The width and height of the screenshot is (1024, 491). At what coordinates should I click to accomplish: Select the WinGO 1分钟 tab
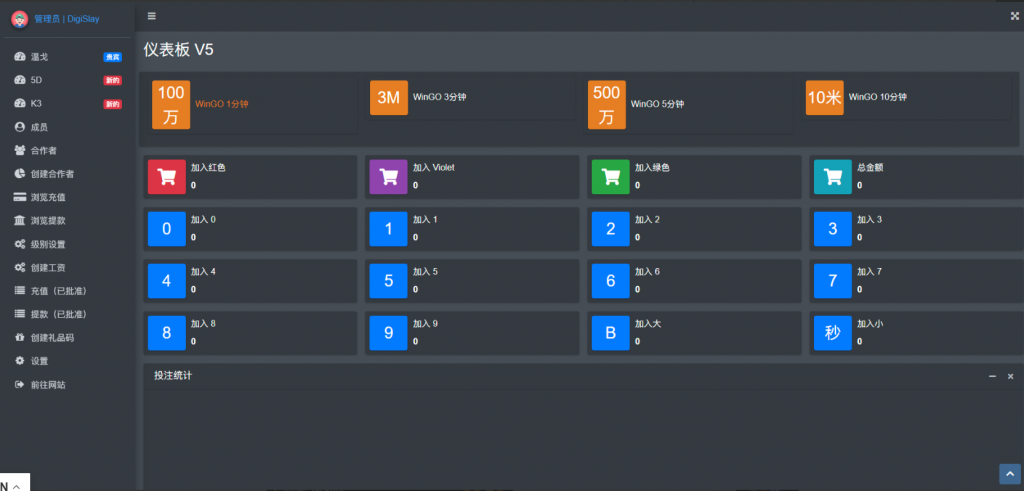[x=221, y=103]
